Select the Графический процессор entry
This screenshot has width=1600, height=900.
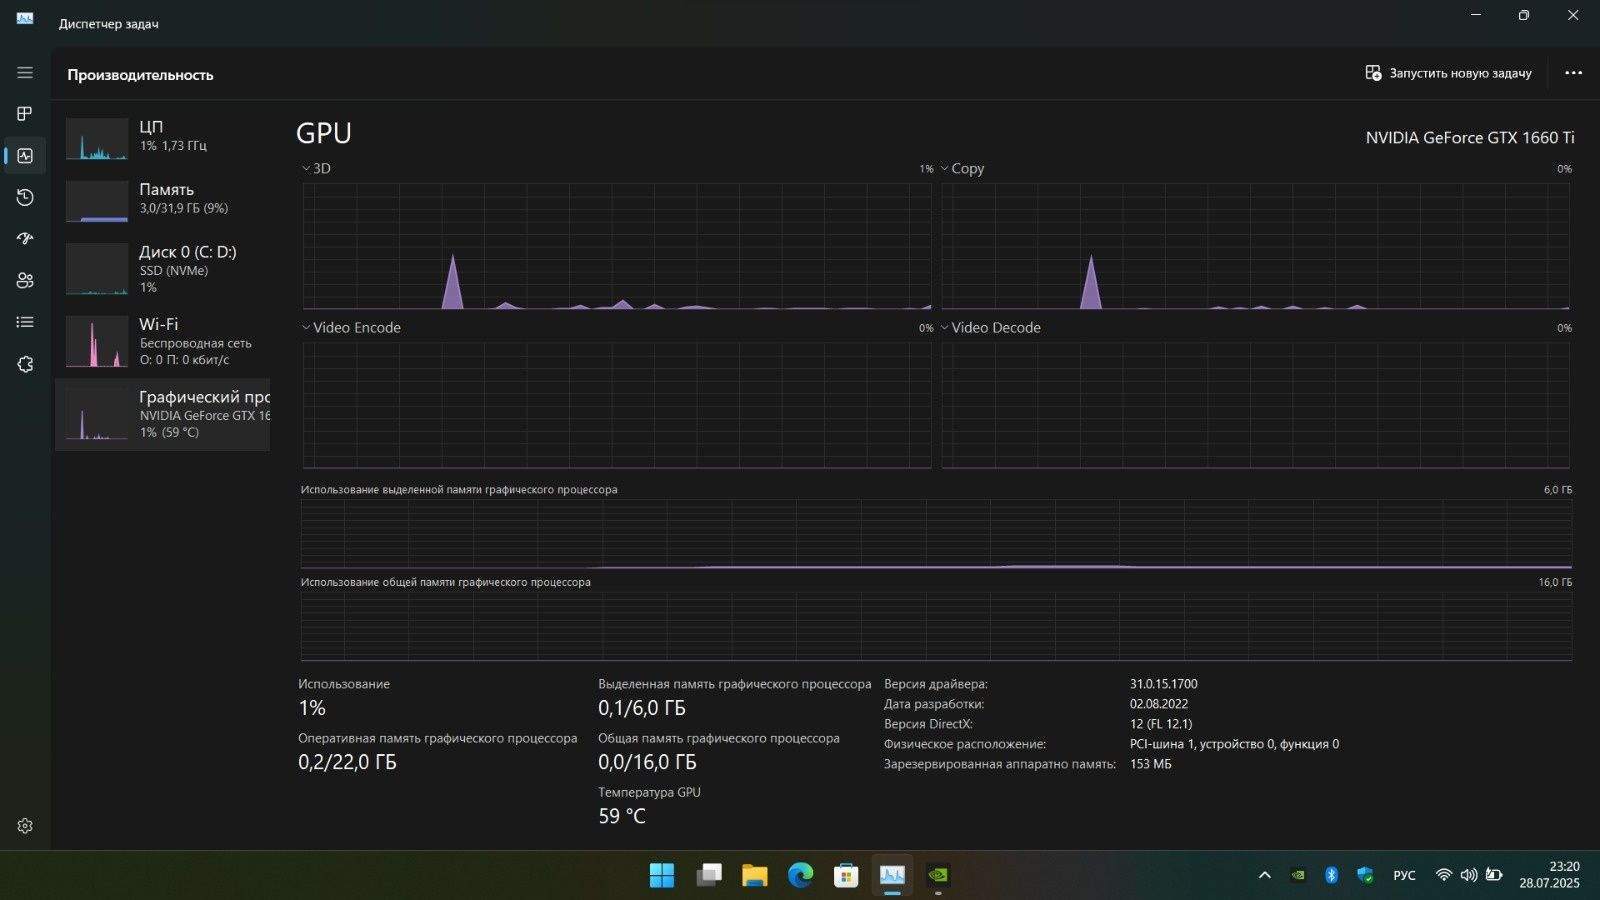click(x=162, y=414)
